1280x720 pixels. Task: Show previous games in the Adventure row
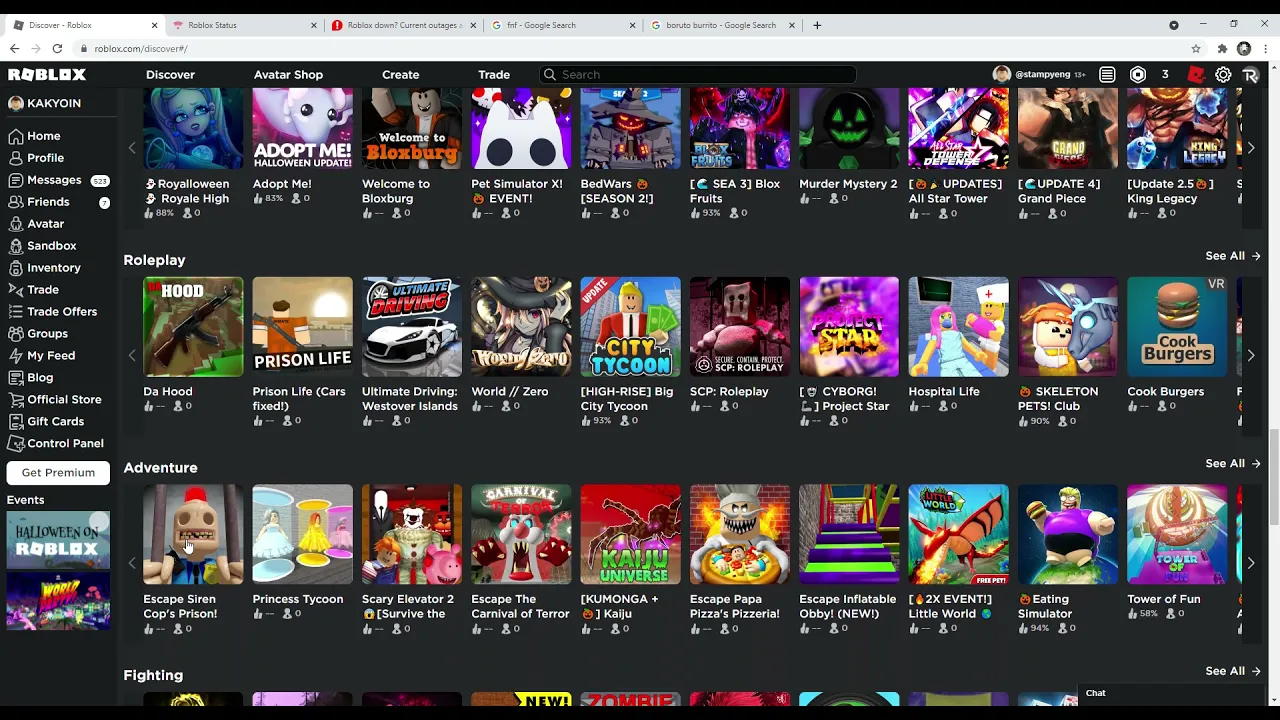point(131,563)
